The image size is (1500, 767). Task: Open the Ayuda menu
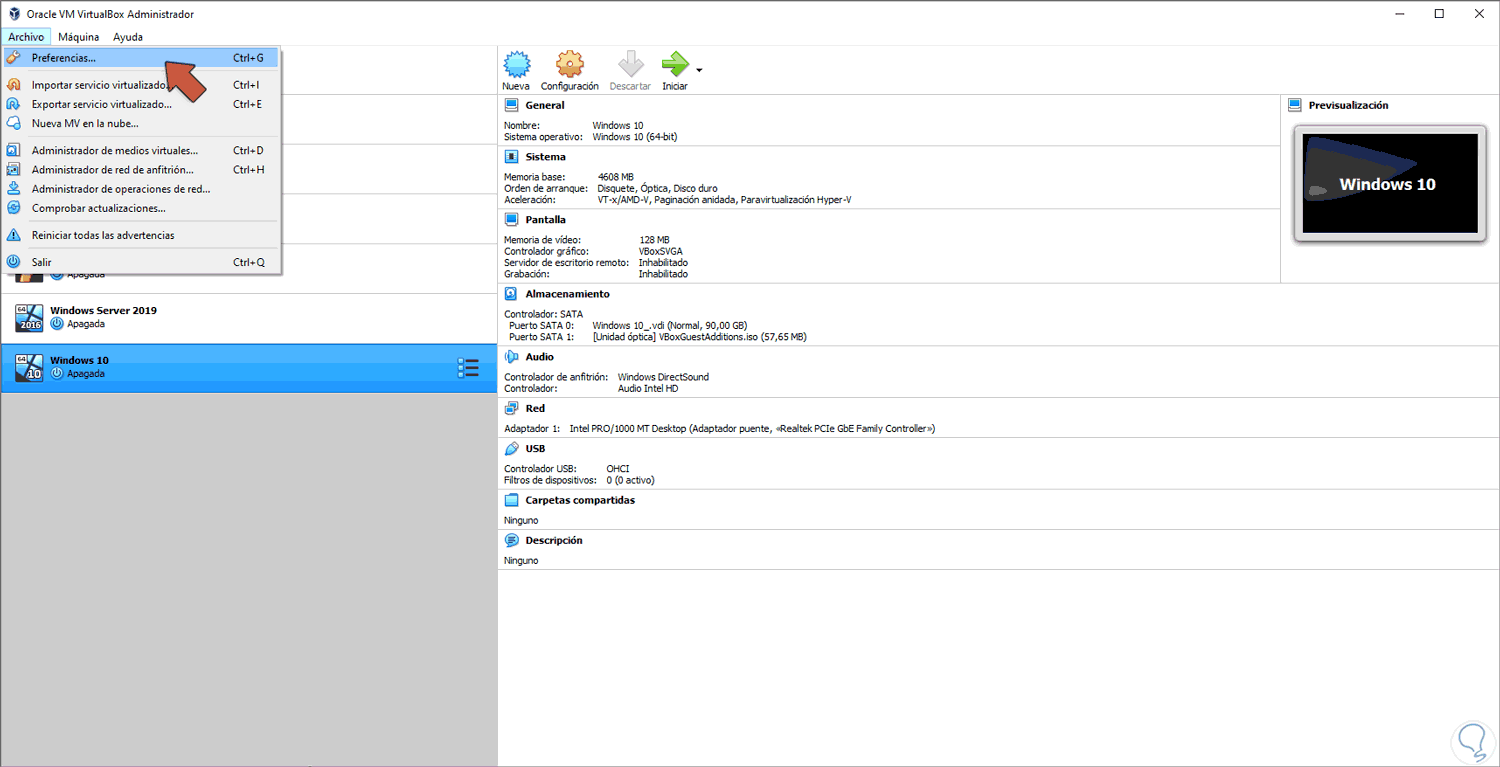coord(128,37)
